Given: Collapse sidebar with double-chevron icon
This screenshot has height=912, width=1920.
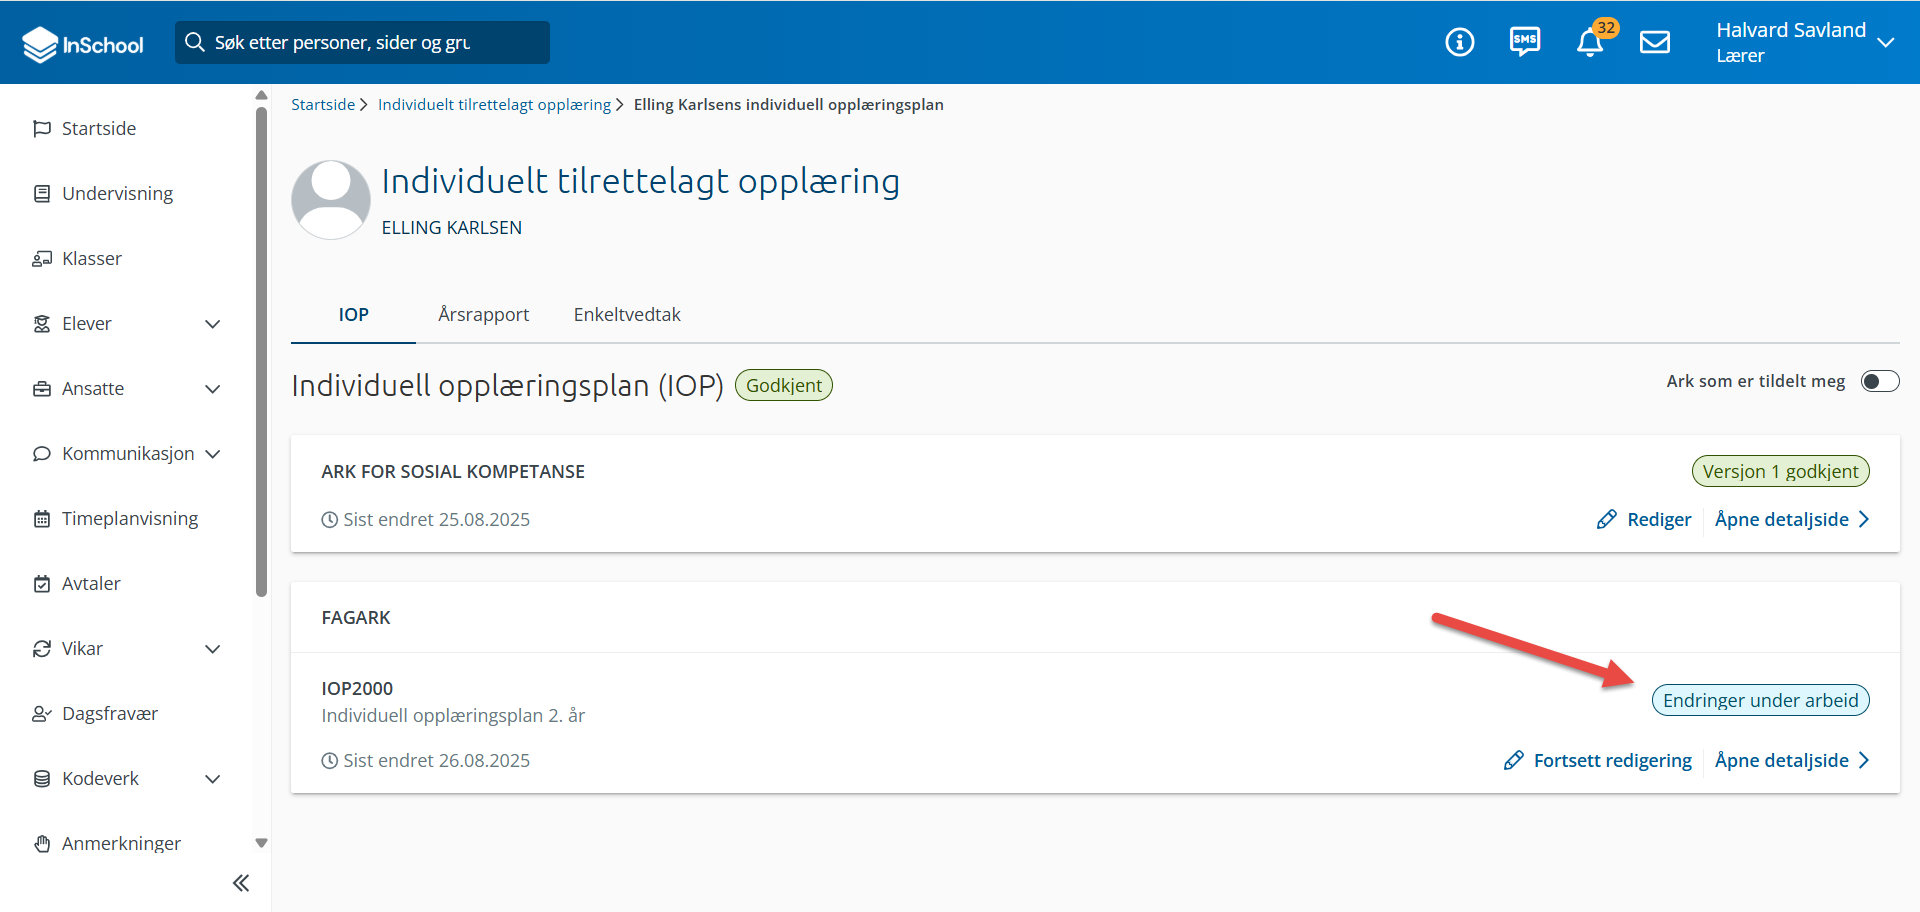Looking at the screenshot, I should coord(240,883).
